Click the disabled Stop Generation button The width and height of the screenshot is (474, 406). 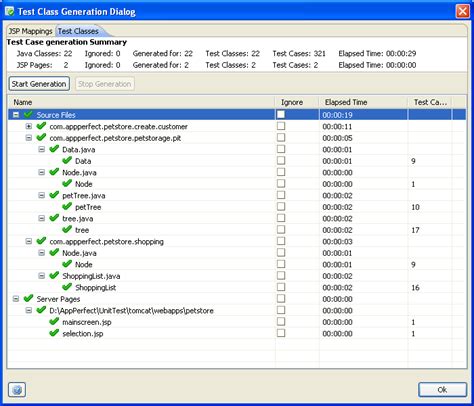[105, 84]
